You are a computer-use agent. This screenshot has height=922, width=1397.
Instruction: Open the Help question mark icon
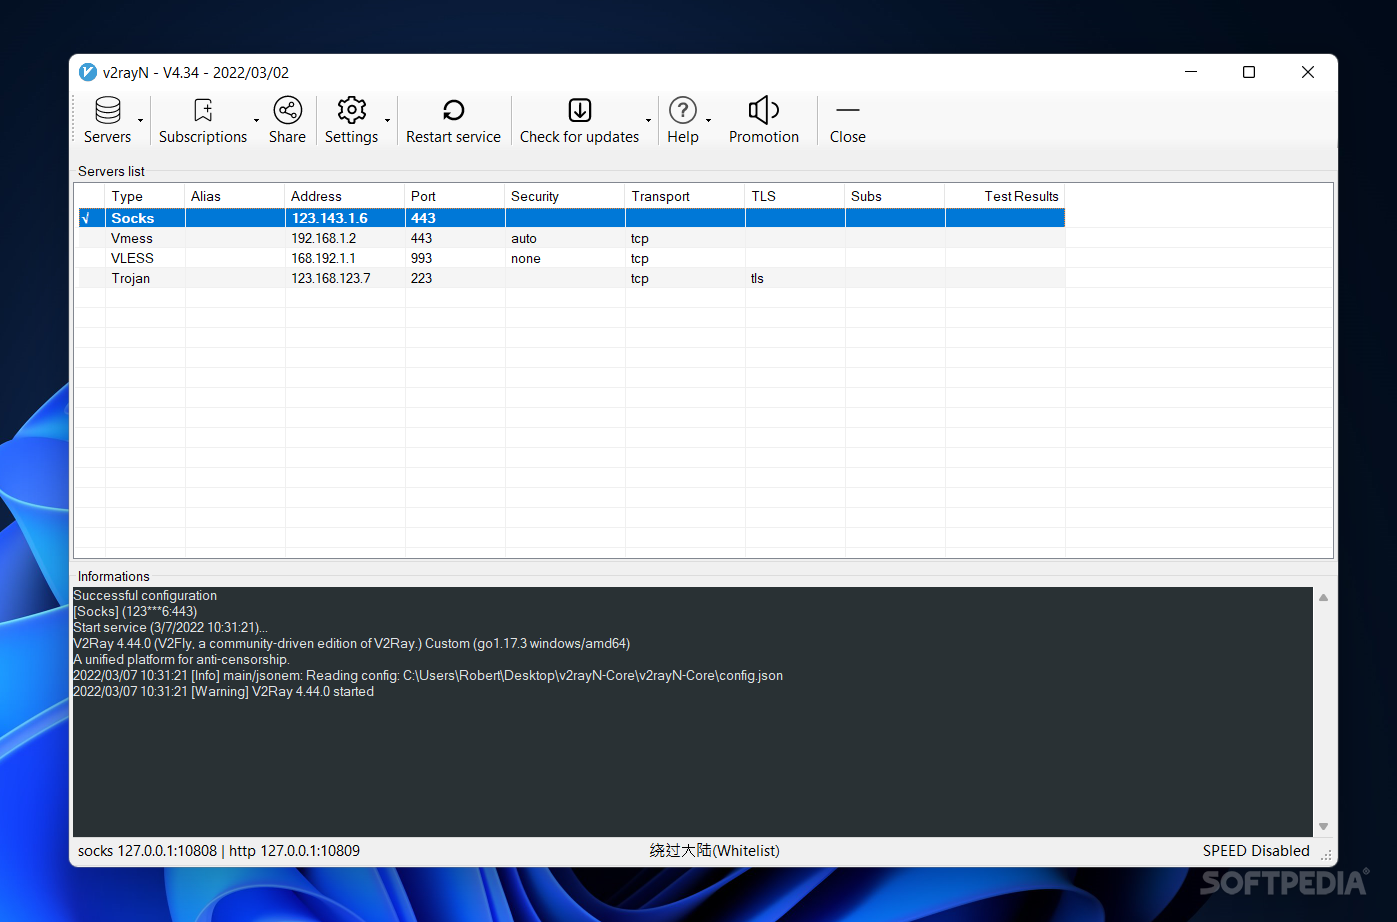tap(683, 111)
